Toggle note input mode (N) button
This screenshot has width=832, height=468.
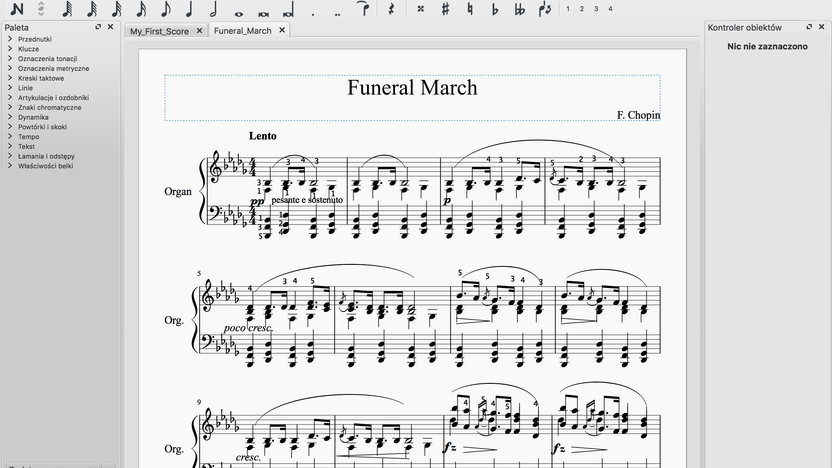pos(17,8)
